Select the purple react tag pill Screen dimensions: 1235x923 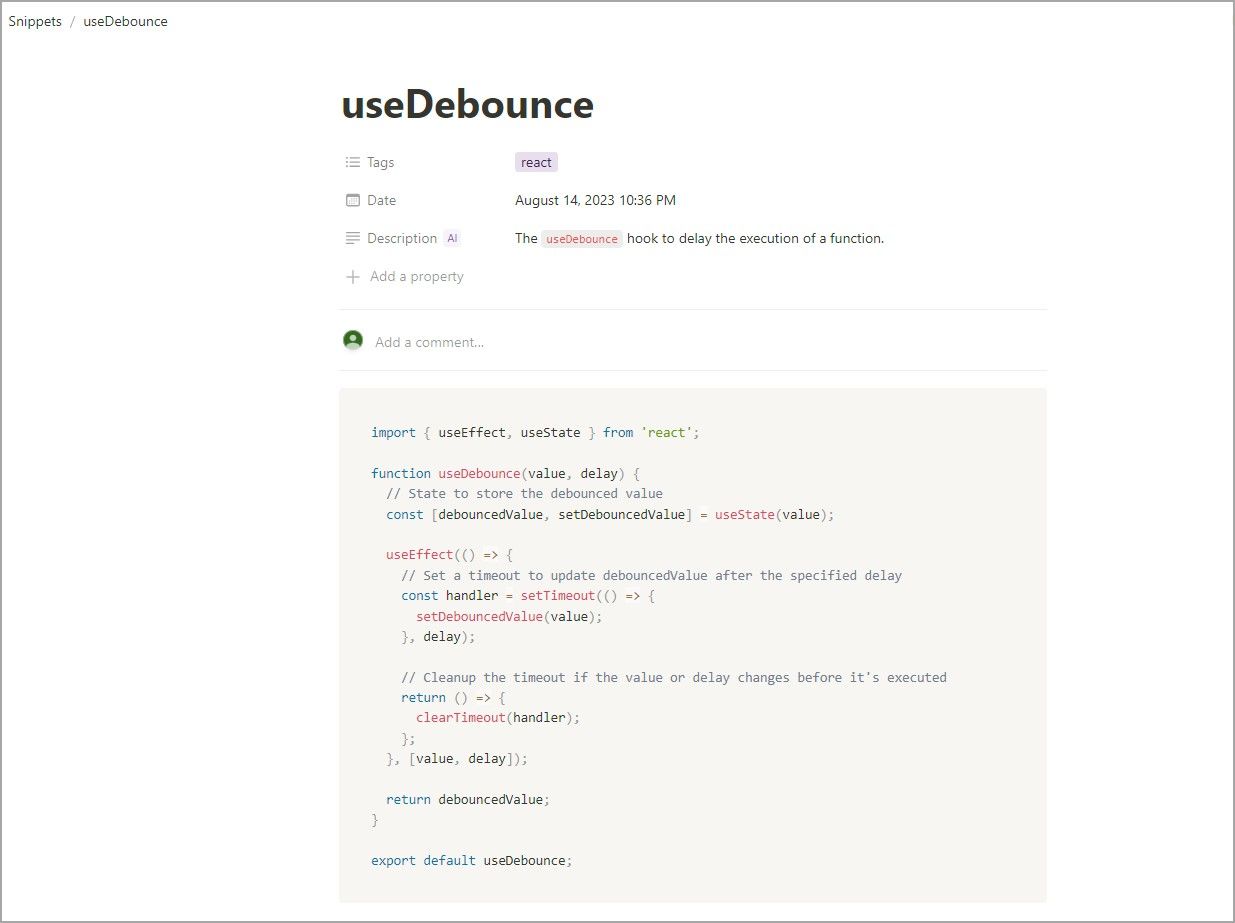pyautogui.click(x=536, y=162)
